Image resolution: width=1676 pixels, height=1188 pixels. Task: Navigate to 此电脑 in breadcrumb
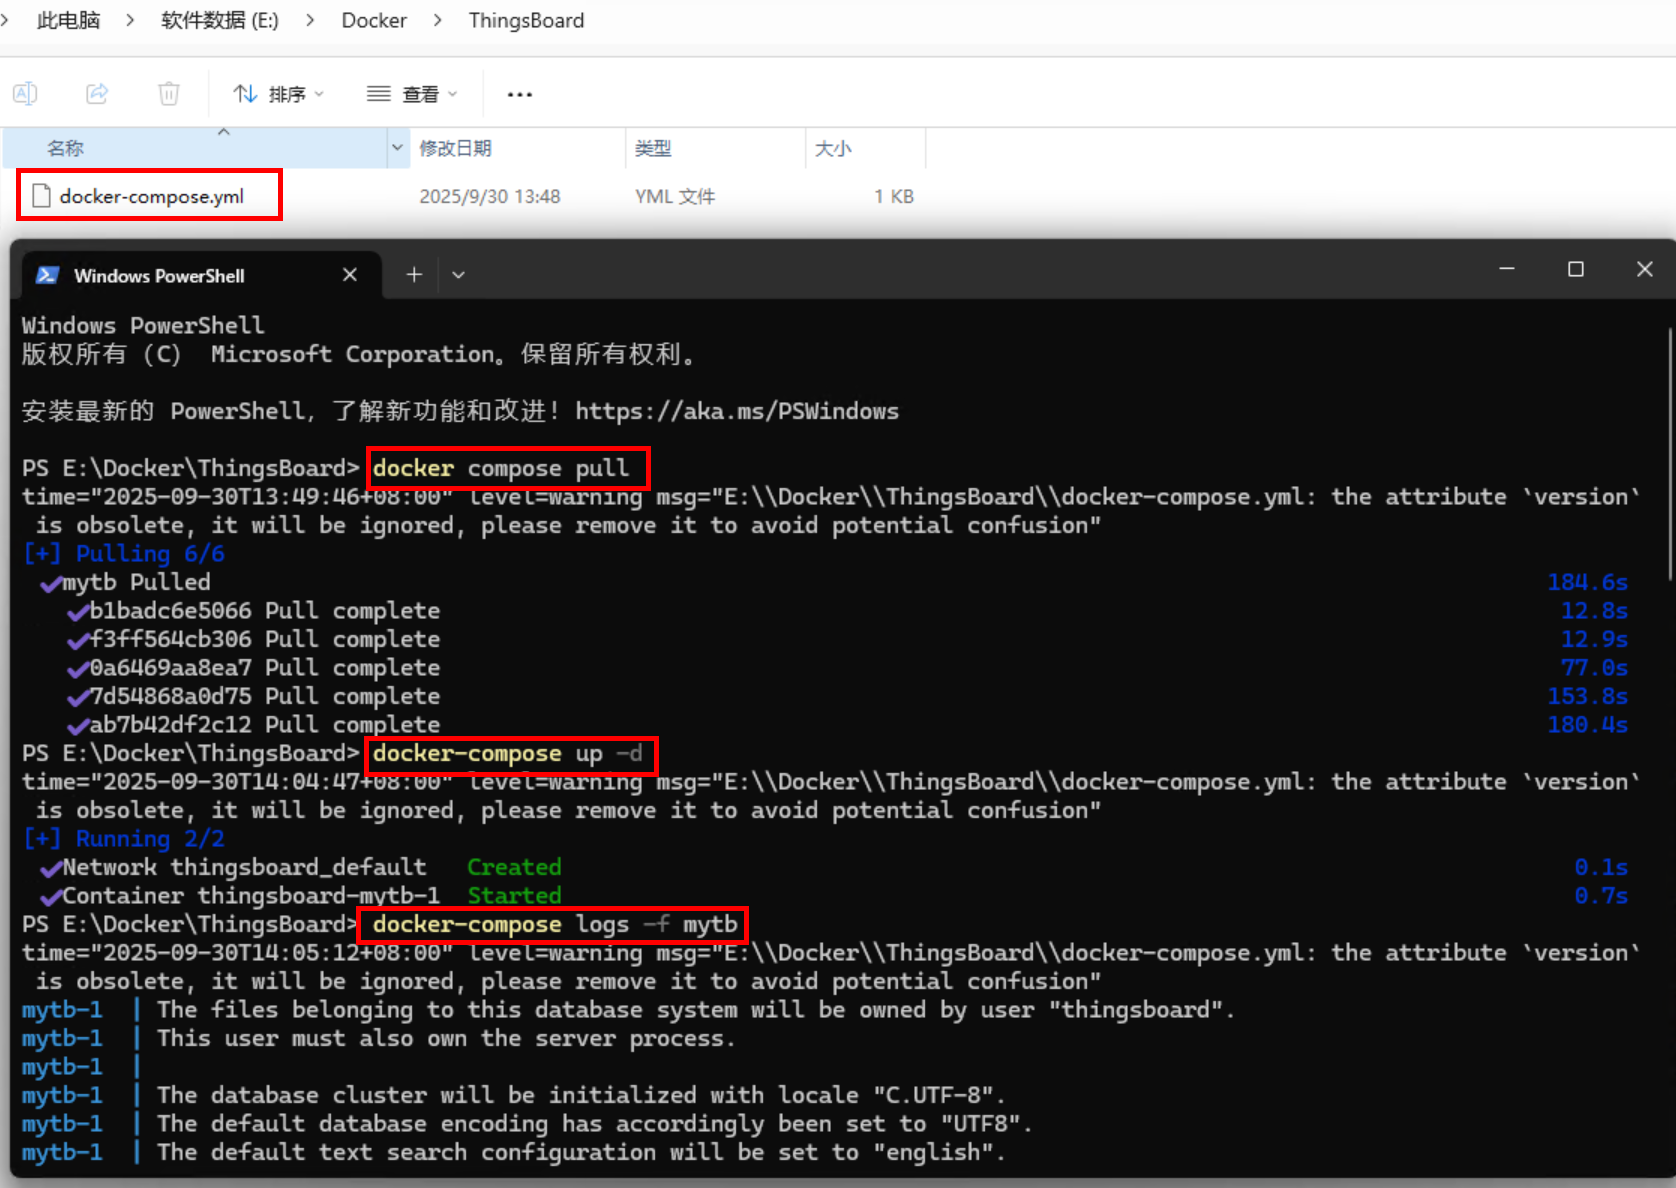pos(69,20)
